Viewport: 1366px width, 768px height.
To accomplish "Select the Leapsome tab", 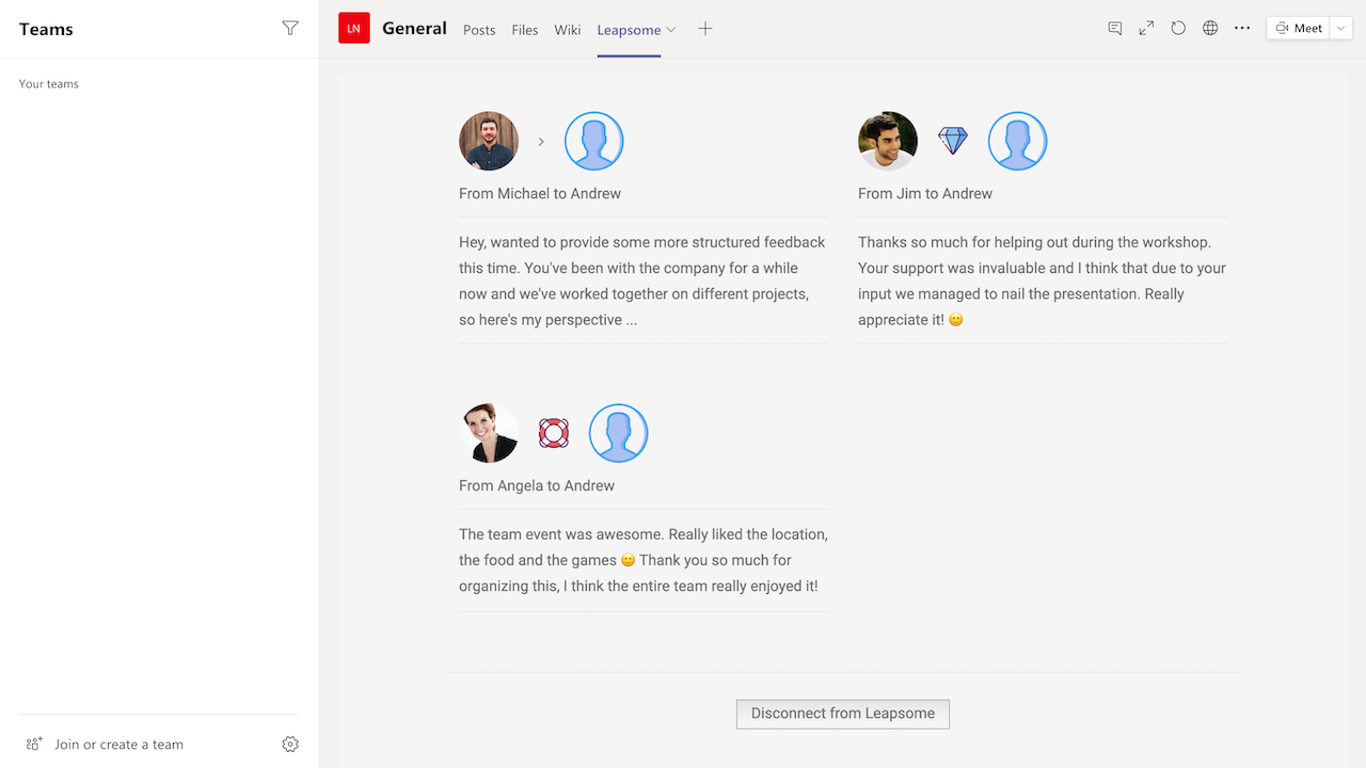I will coord(629,30).
